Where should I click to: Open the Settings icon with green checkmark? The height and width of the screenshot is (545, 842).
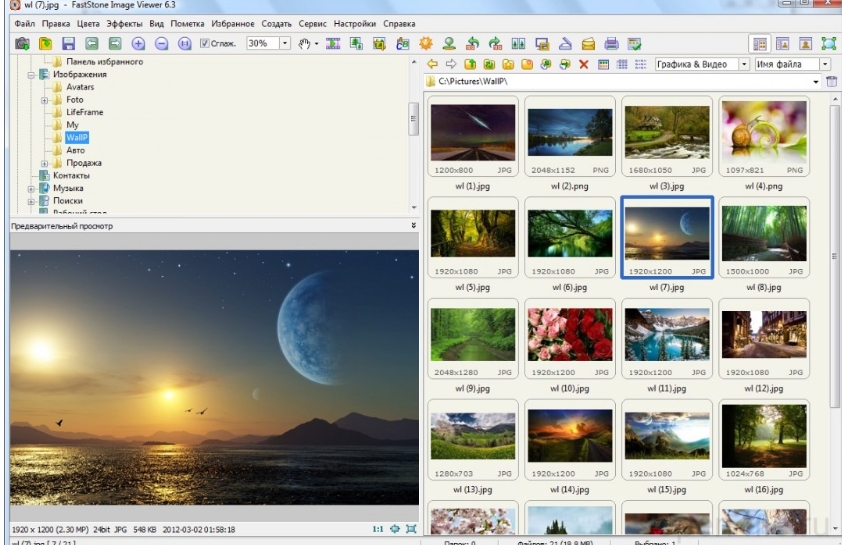634,43
